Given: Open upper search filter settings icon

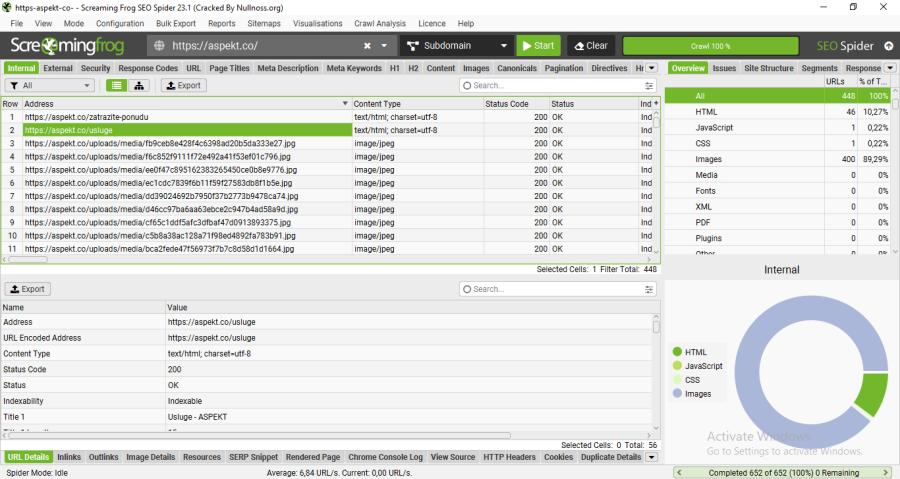Looking at the screenshot, I should (649, 85).
